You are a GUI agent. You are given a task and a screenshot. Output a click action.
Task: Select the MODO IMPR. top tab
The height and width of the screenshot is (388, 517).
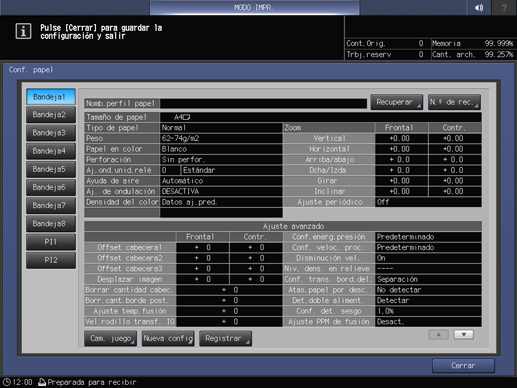click(254, 7)
